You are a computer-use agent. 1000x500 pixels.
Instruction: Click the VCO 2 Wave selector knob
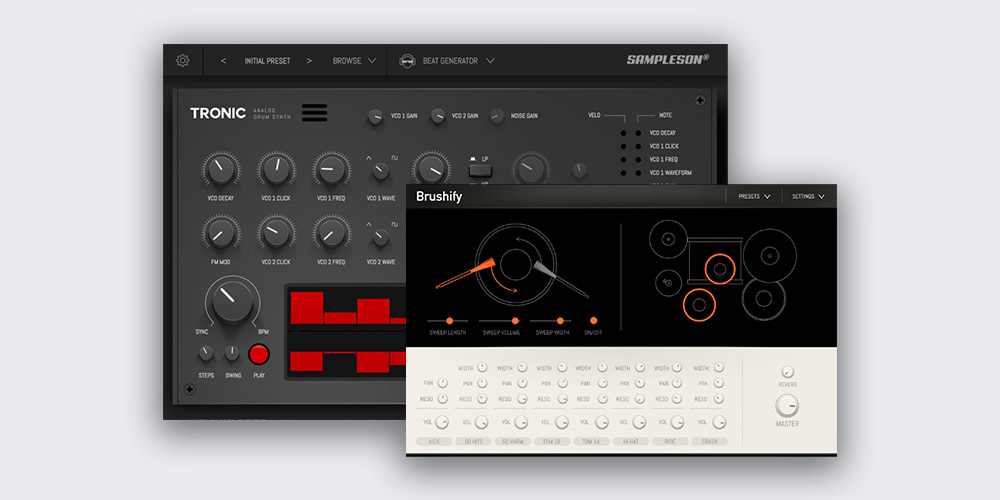tap(381, 237)
